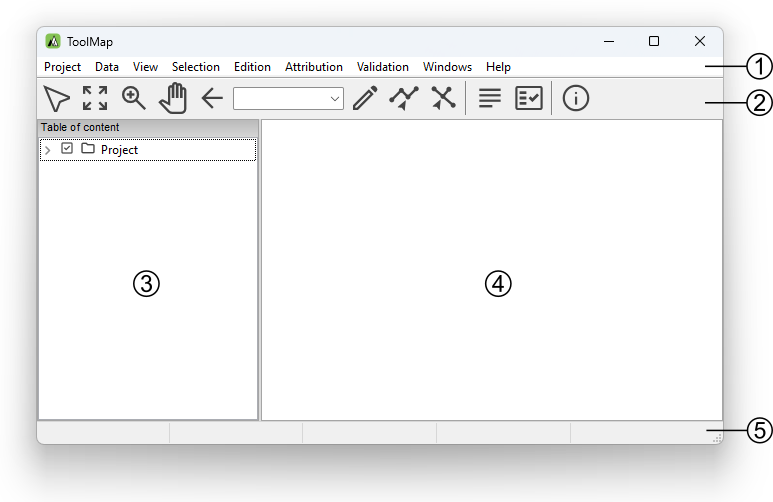Maximize the ToolMap window

pyautogui.click(x=654, y=41)
